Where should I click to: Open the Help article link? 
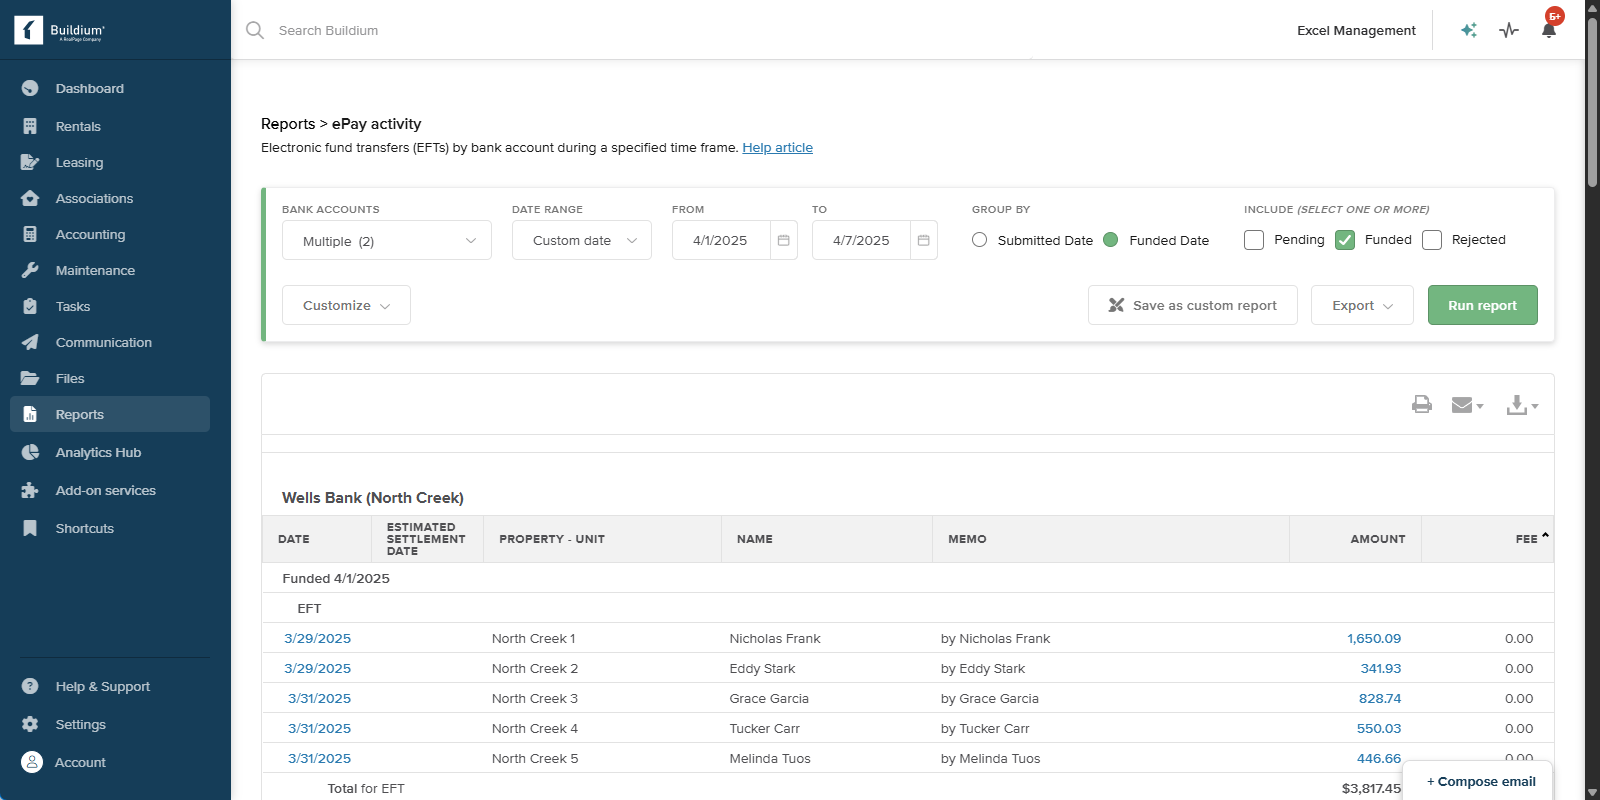tap(777, 148)
